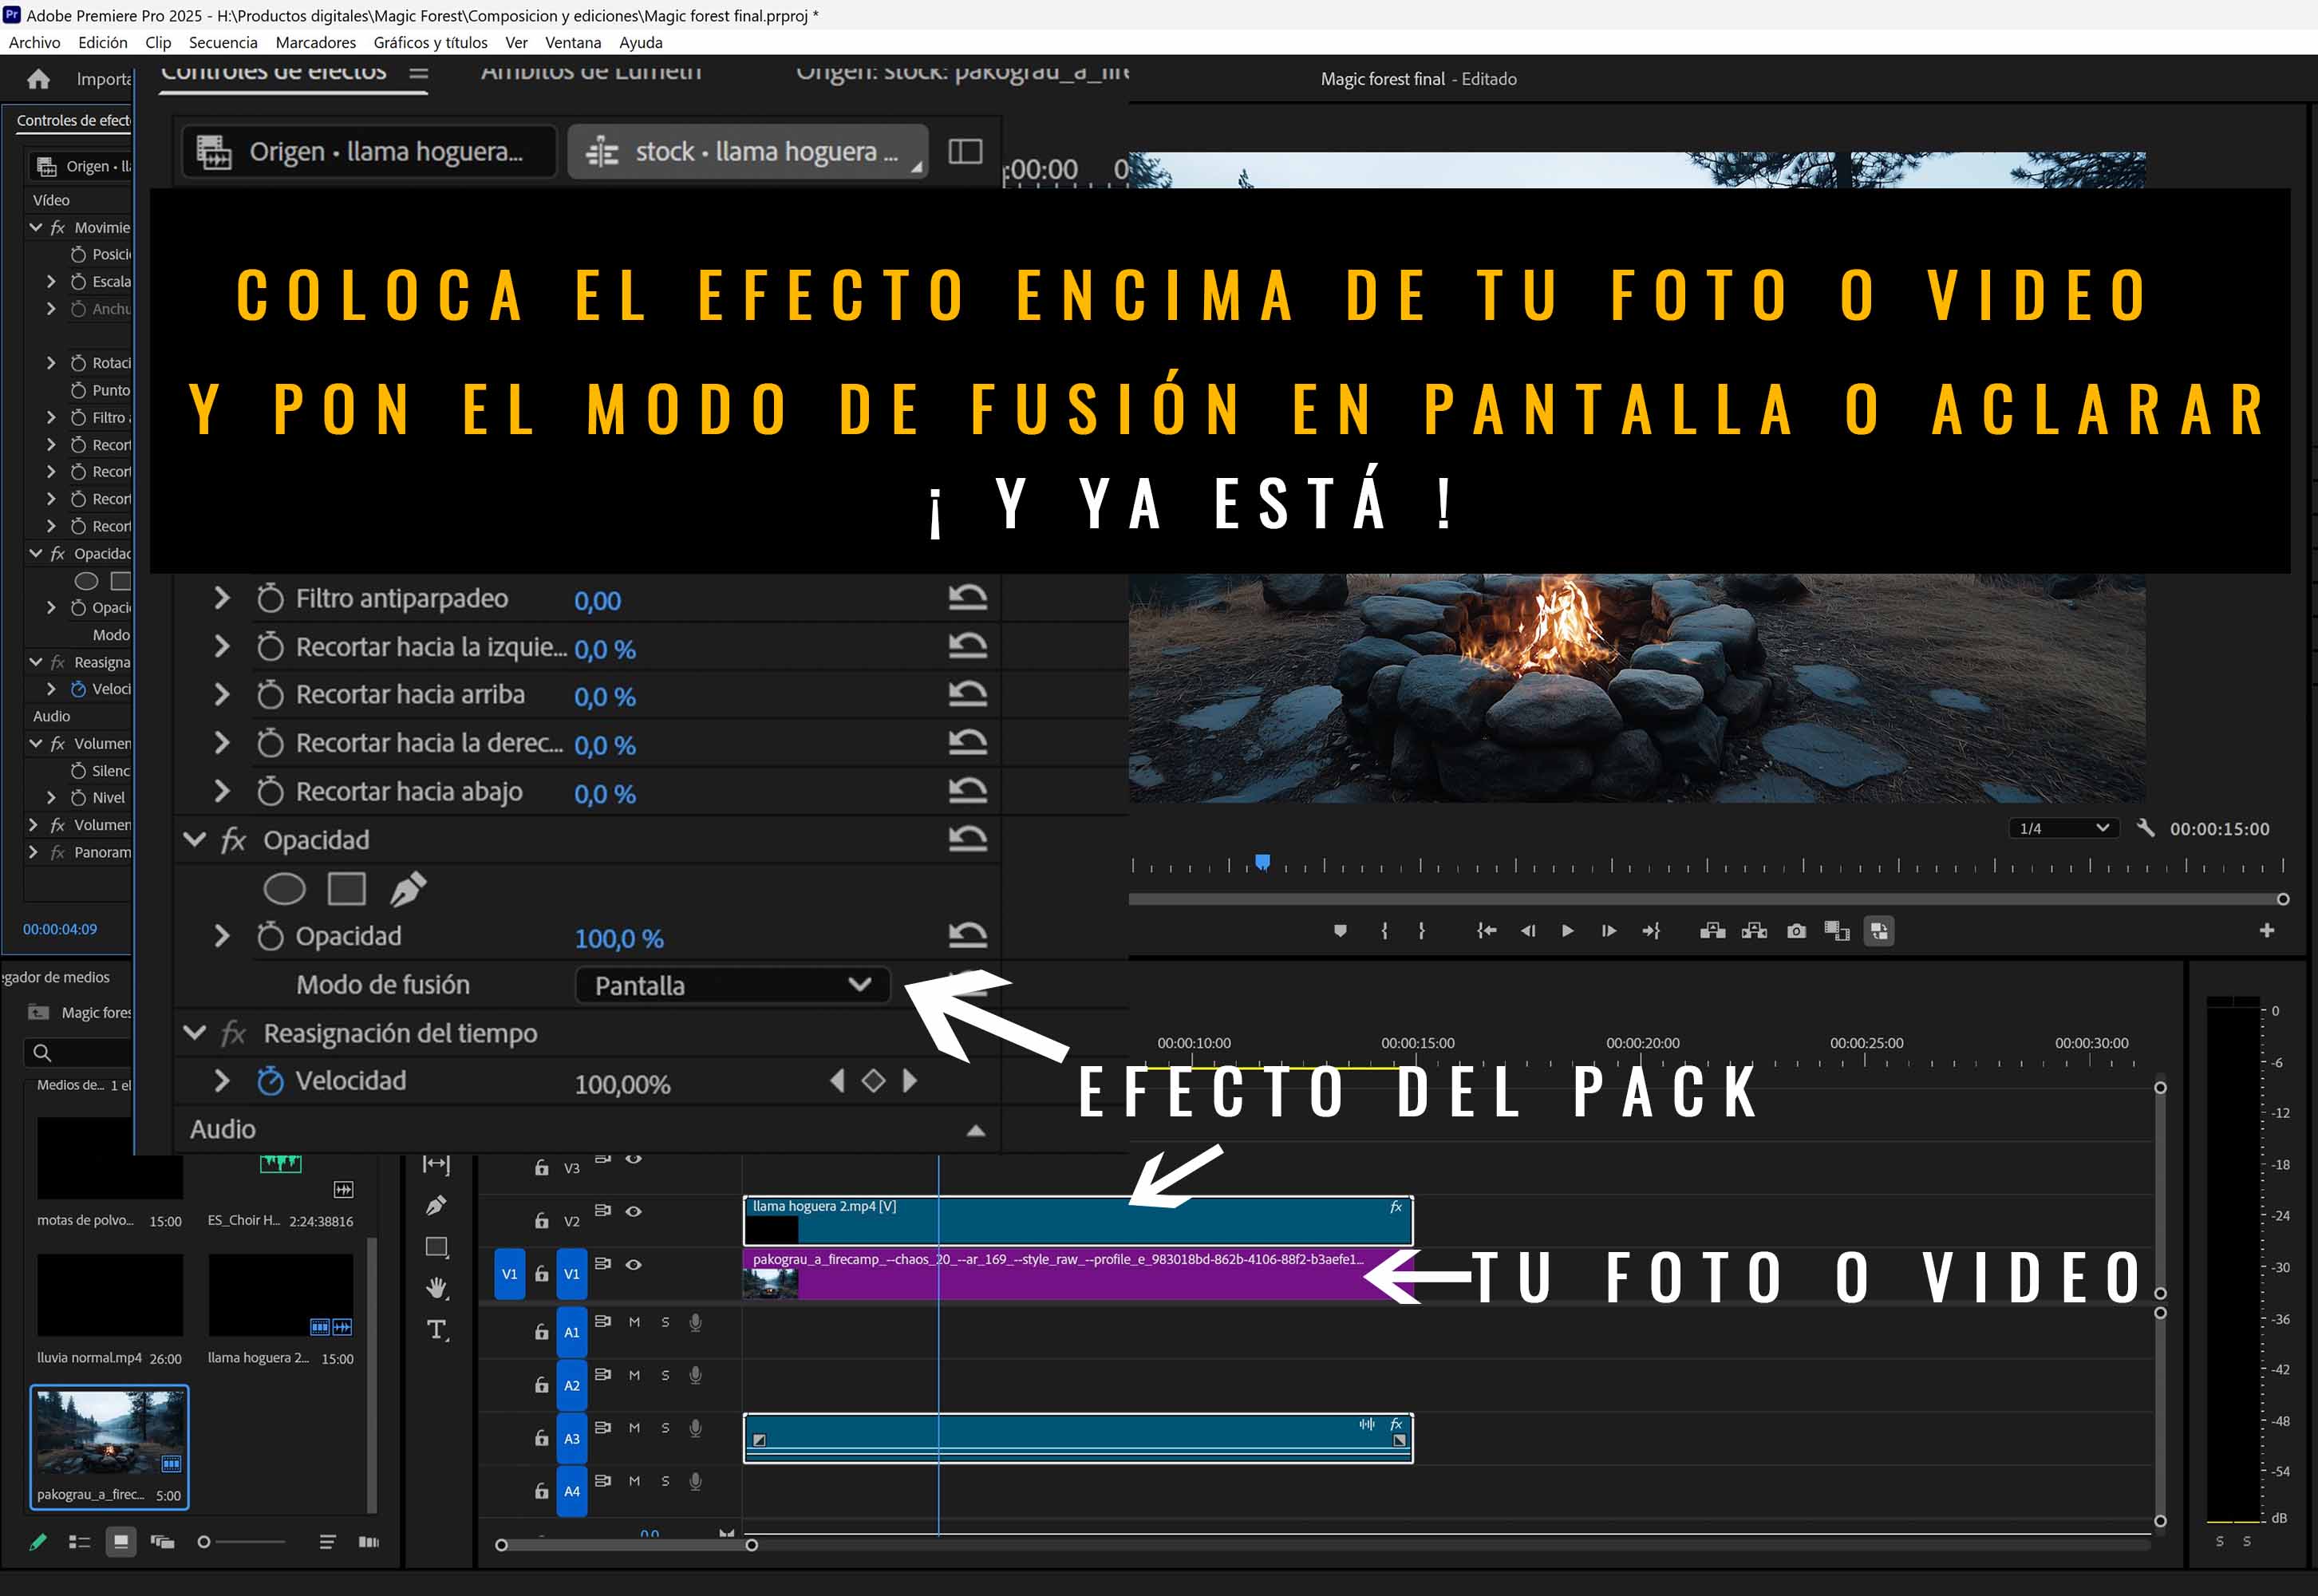Click the Lift button
2318x1596 pixels.
point(1713,931)
